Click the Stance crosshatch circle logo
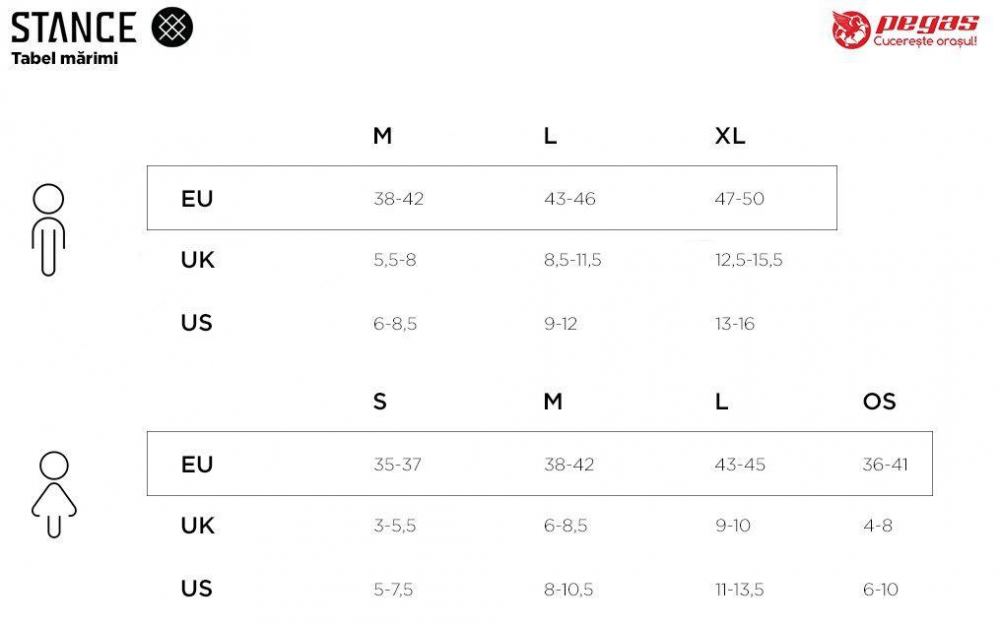Viewport: 1000px width, 624px height. pos(171,27)
